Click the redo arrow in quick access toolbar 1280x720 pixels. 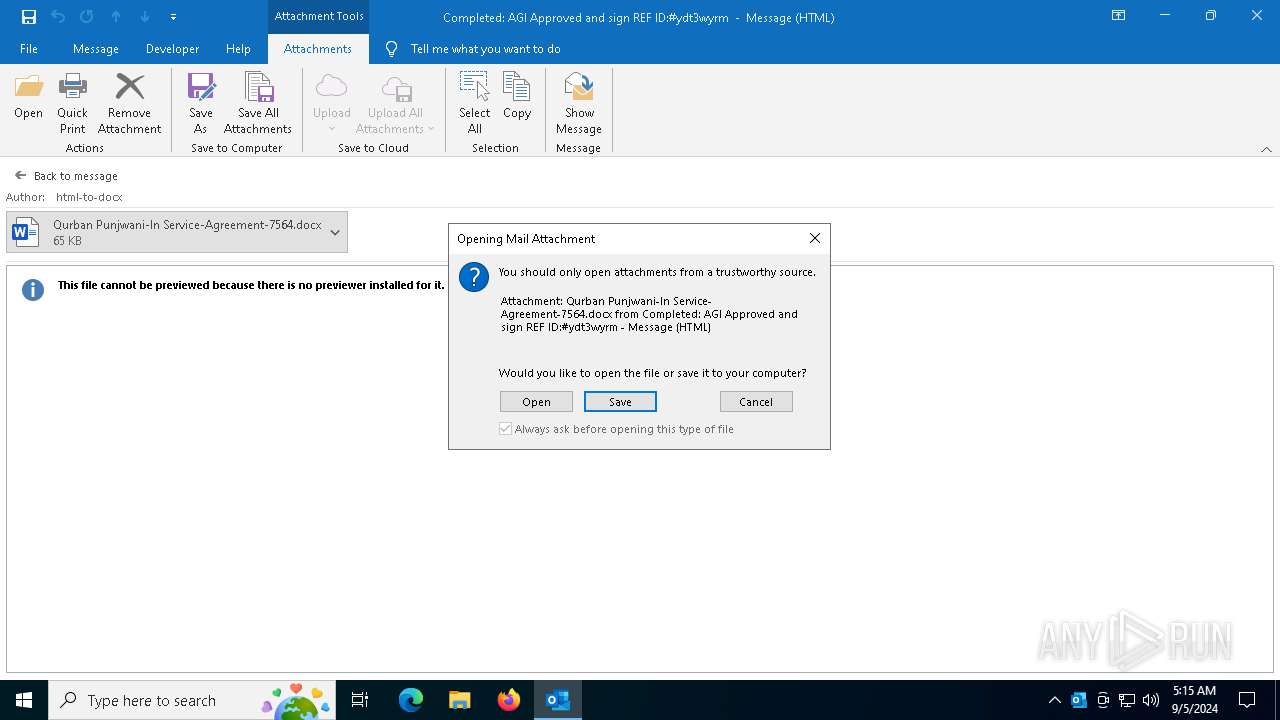[x=87, y=17]
